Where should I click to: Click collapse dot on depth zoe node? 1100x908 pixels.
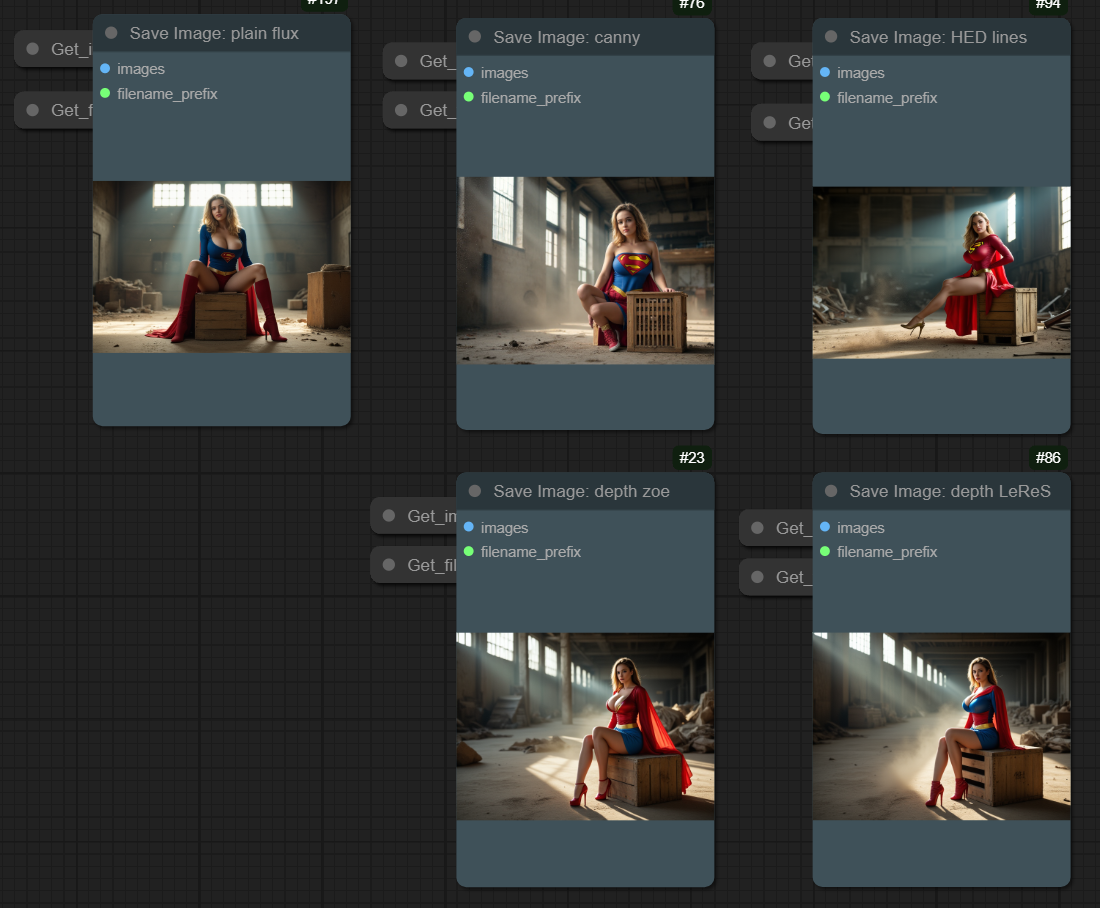point(475,491)
